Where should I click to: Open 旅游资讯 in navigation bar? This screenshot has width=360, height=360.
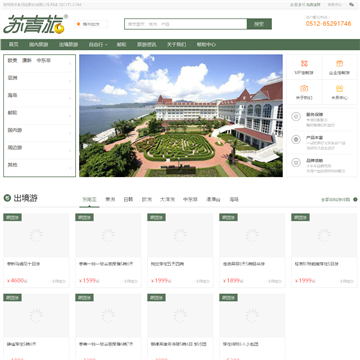[x=146, y=44]
